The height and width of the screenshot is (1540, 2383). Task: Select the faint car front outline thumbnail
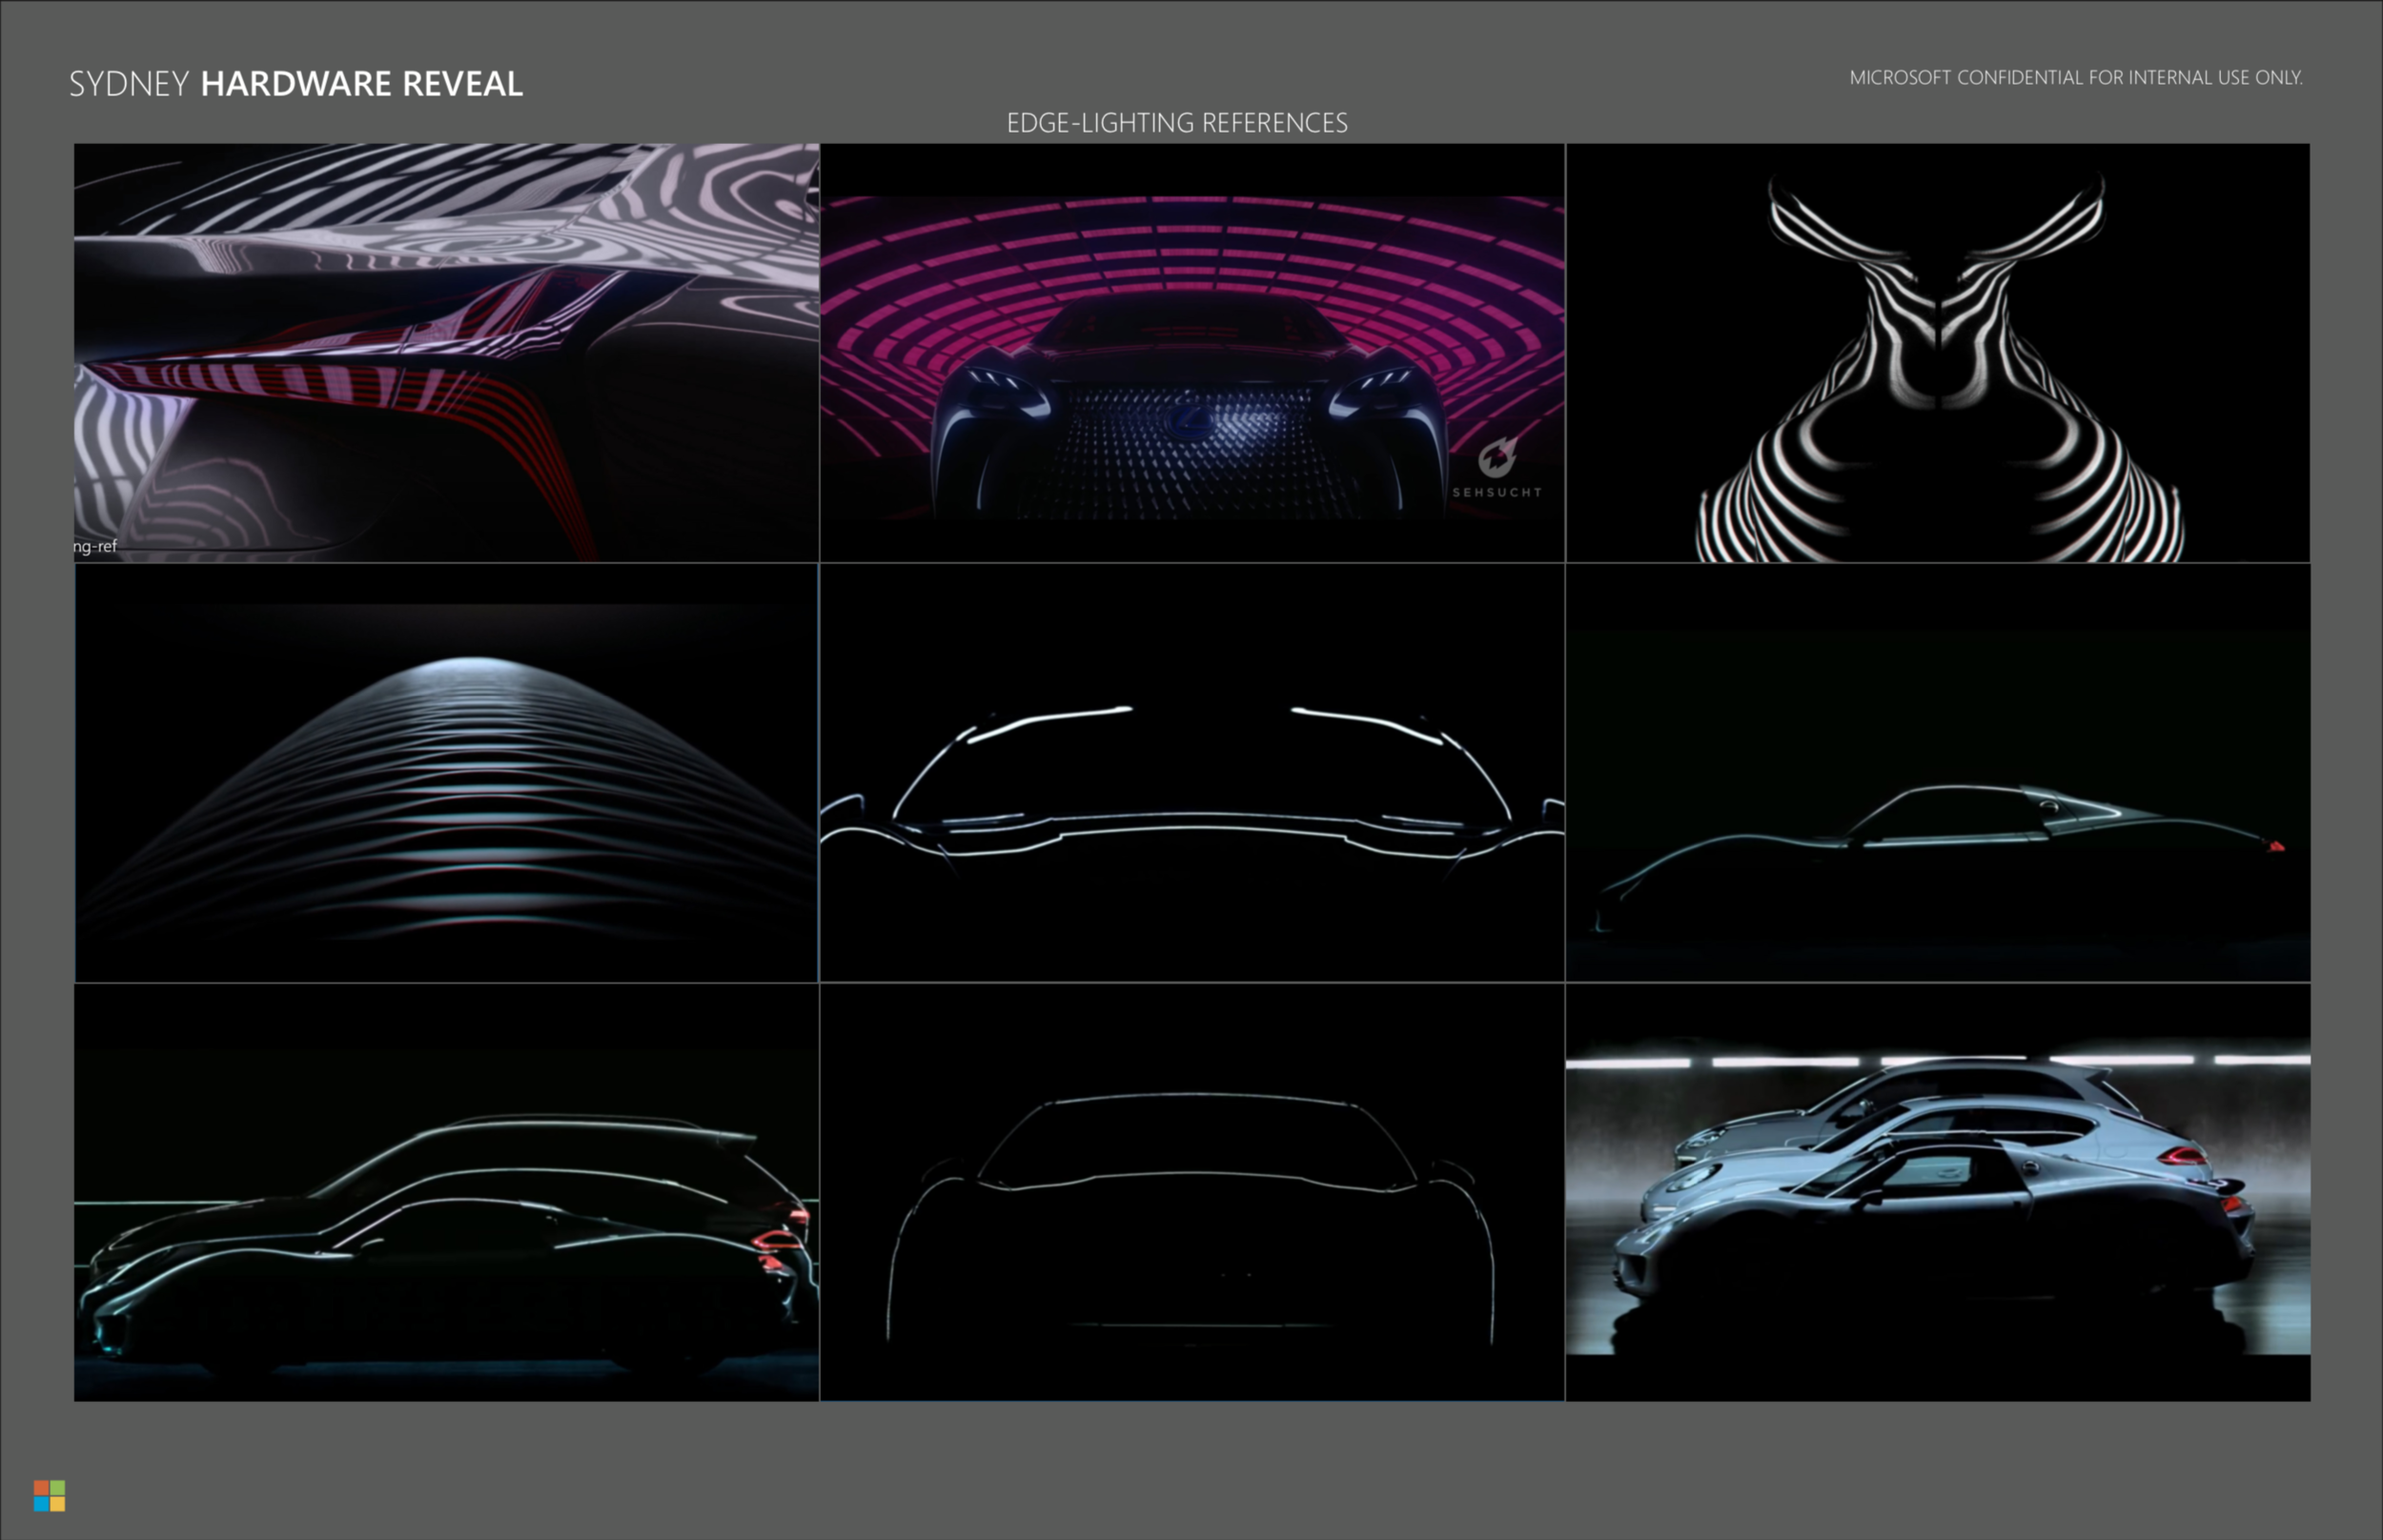pyautogui.click(x=1192, y=1192)
